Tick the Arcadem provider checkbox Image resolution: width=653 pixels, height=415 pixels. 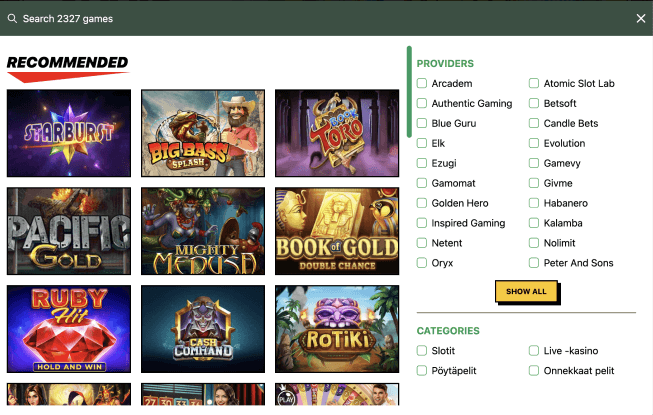422,83
